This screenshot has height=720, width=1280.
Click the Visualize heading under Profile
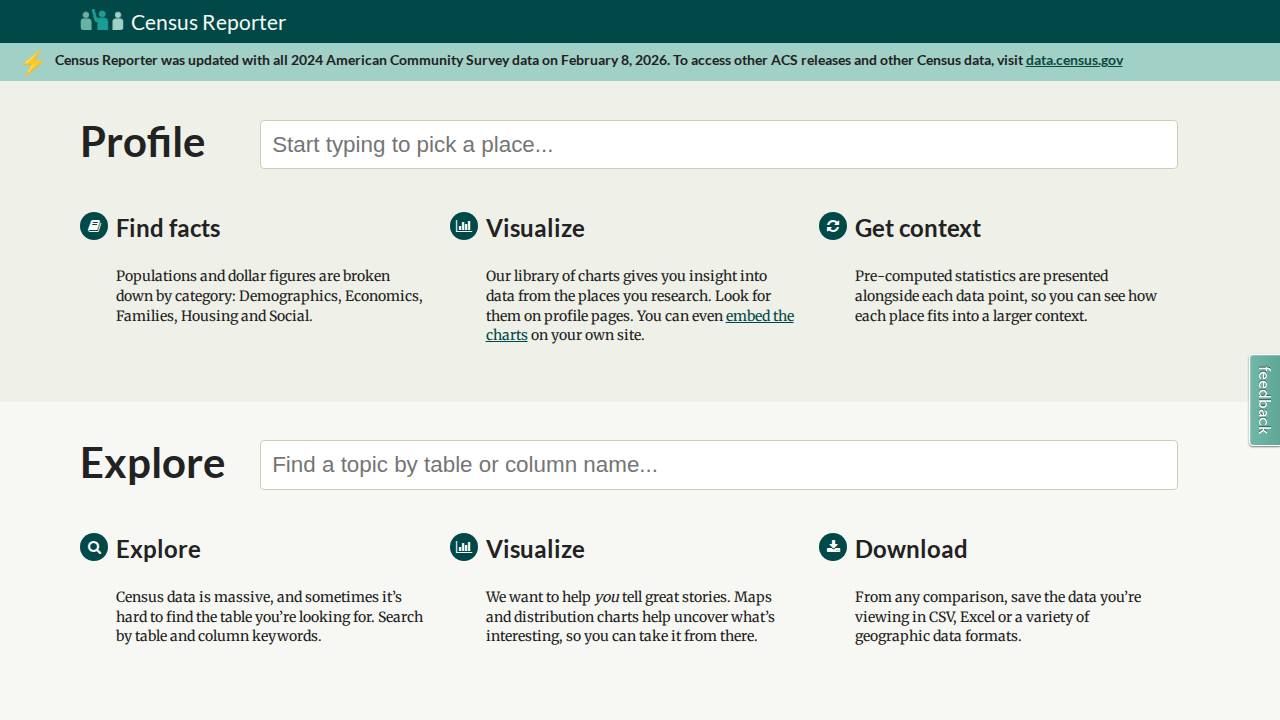pos(535,228)
